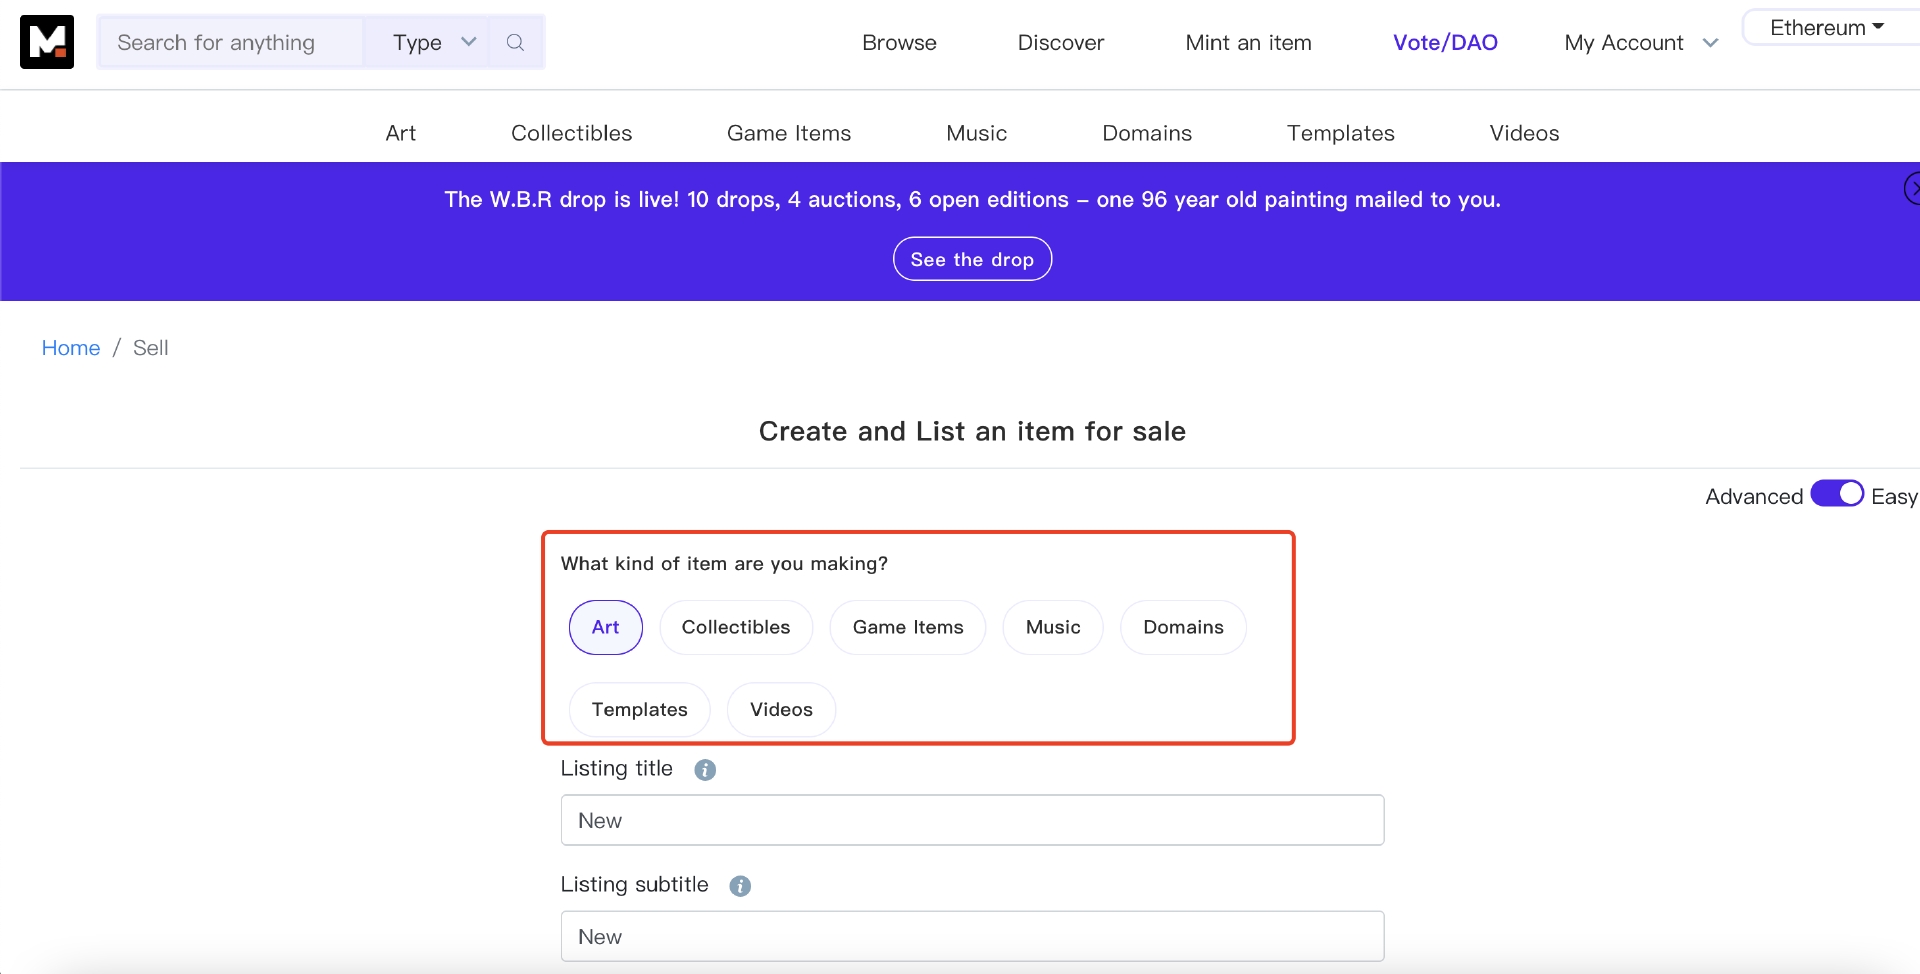
Task: Expand the My Account menu
Action: click(1641, 43)
